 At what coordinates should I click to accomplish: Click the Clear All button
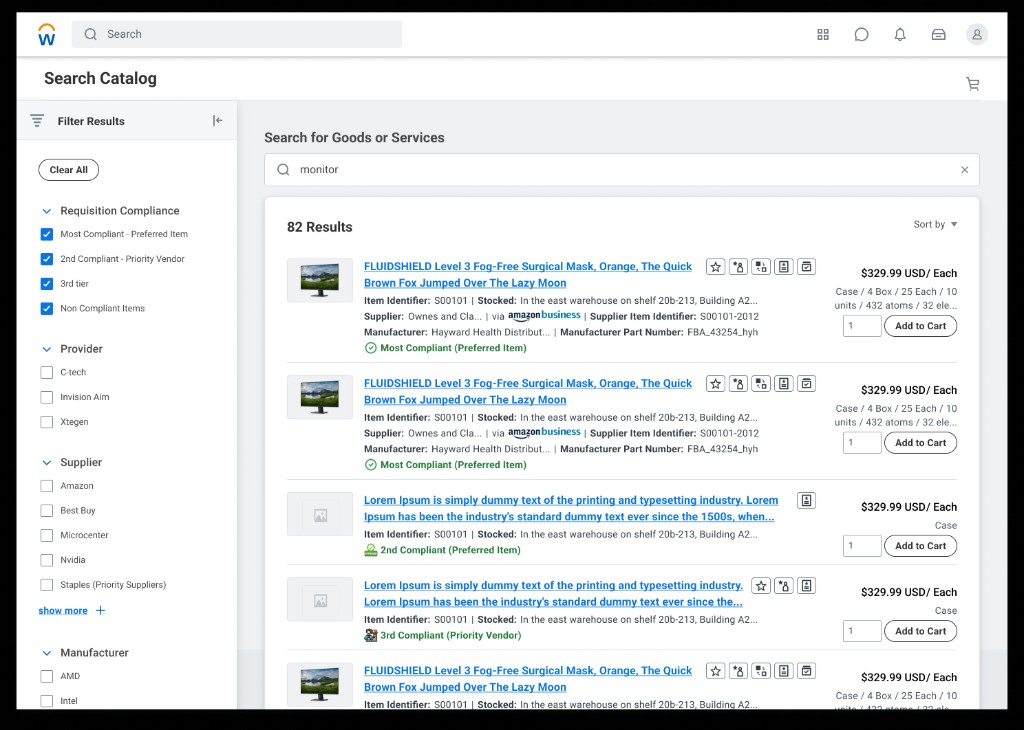click(x=69, y=170)
